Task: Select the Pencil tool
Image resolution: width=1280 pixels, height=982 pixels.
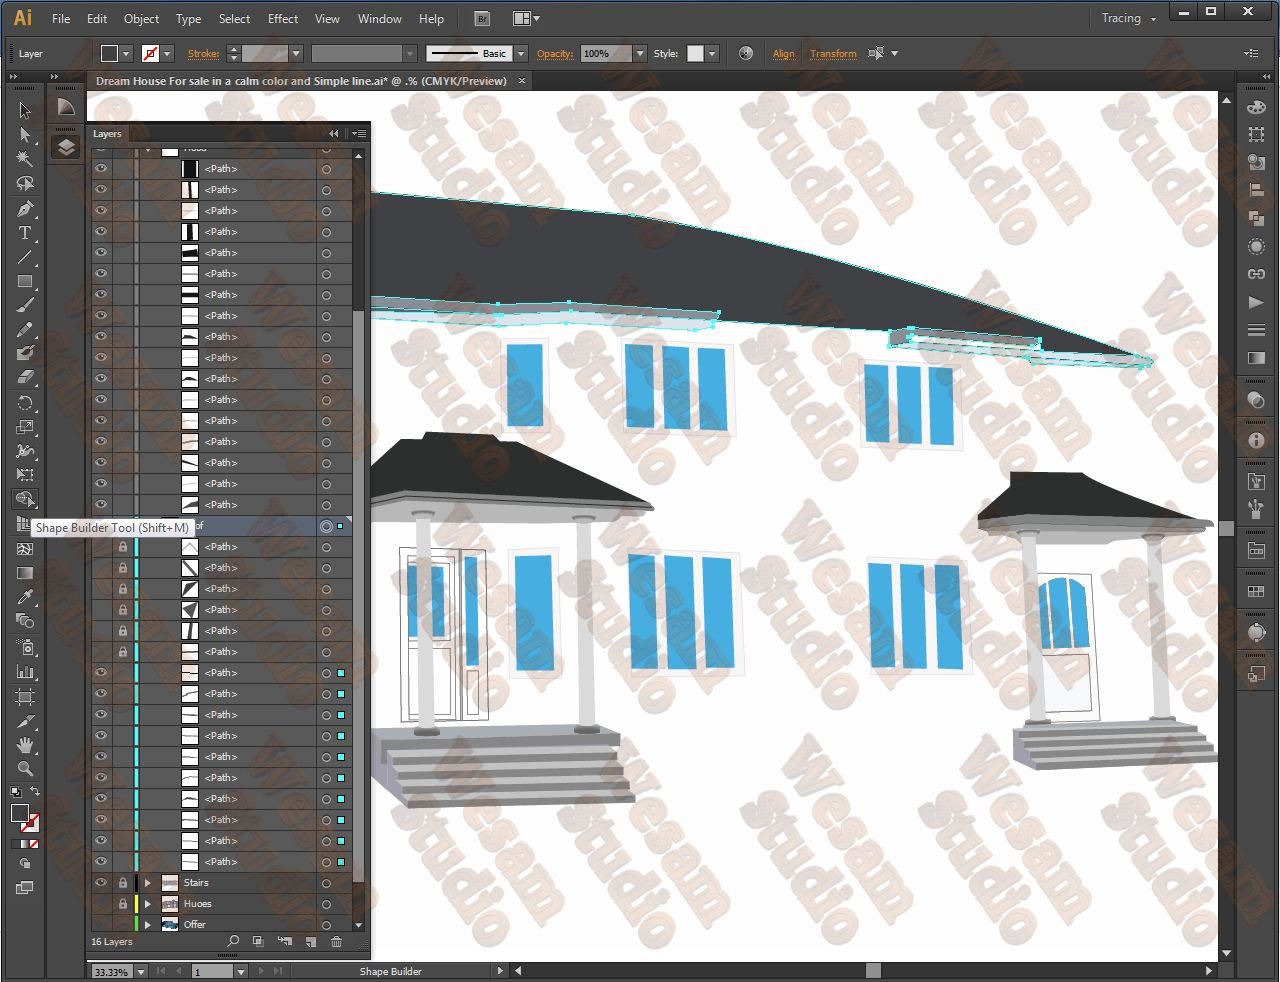Action: tap(25, 330)
